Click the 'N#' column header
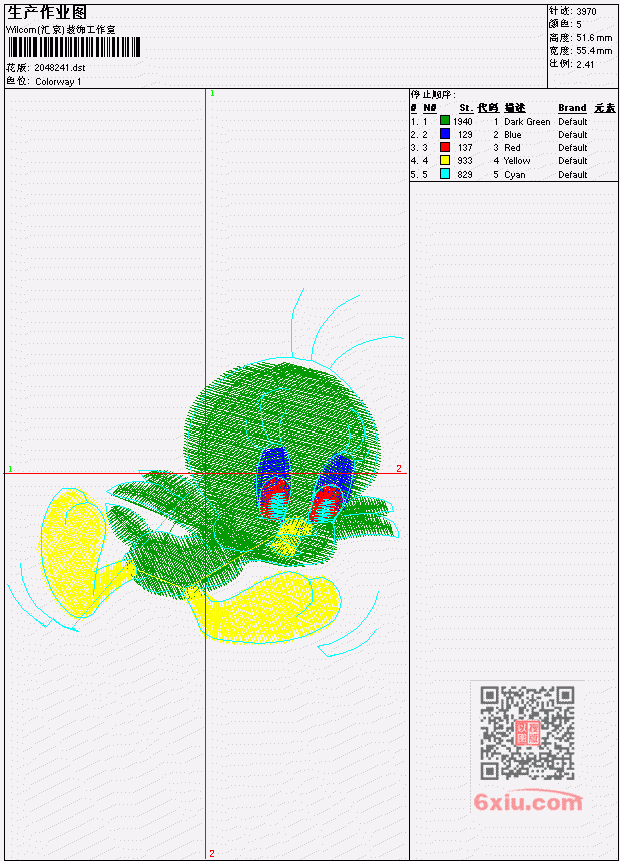The height and width of the screenshot is (861, 620). [x=429, y=108]
